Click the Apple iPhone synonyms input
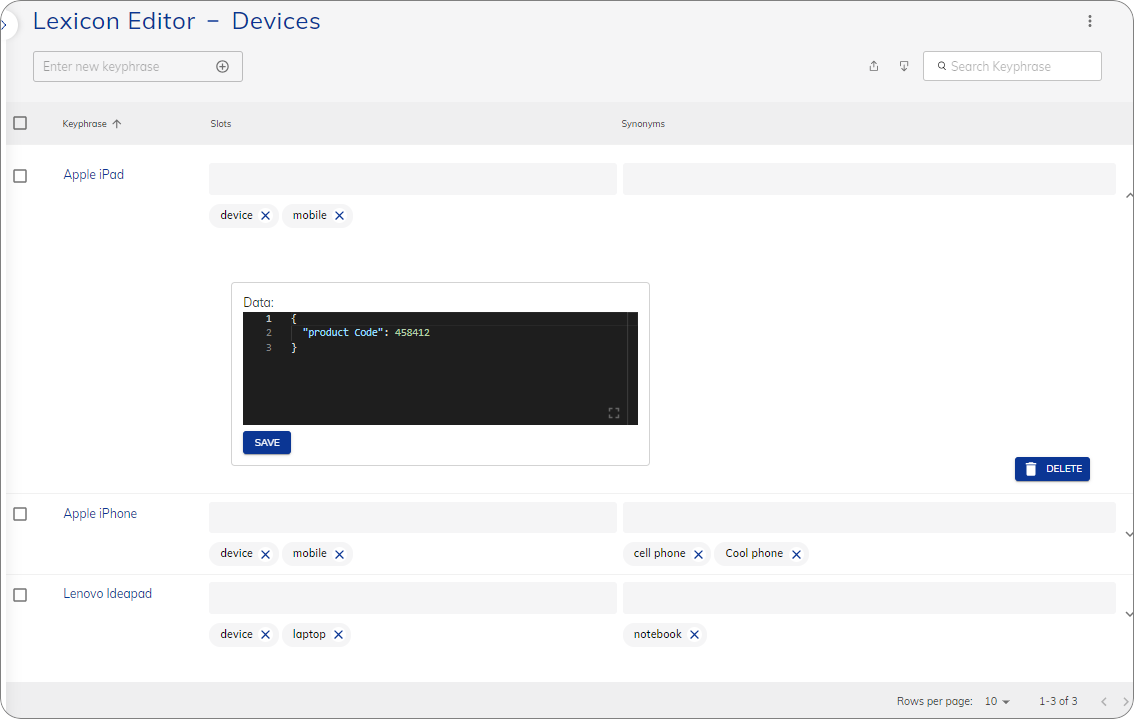This screenshot has height=719, width=1134. point(869,518)
